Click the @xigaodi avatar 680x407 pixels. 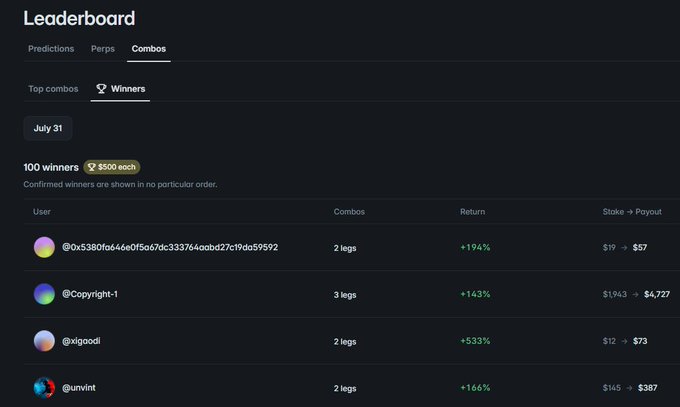pyautogui.click(x=44, y=341)
